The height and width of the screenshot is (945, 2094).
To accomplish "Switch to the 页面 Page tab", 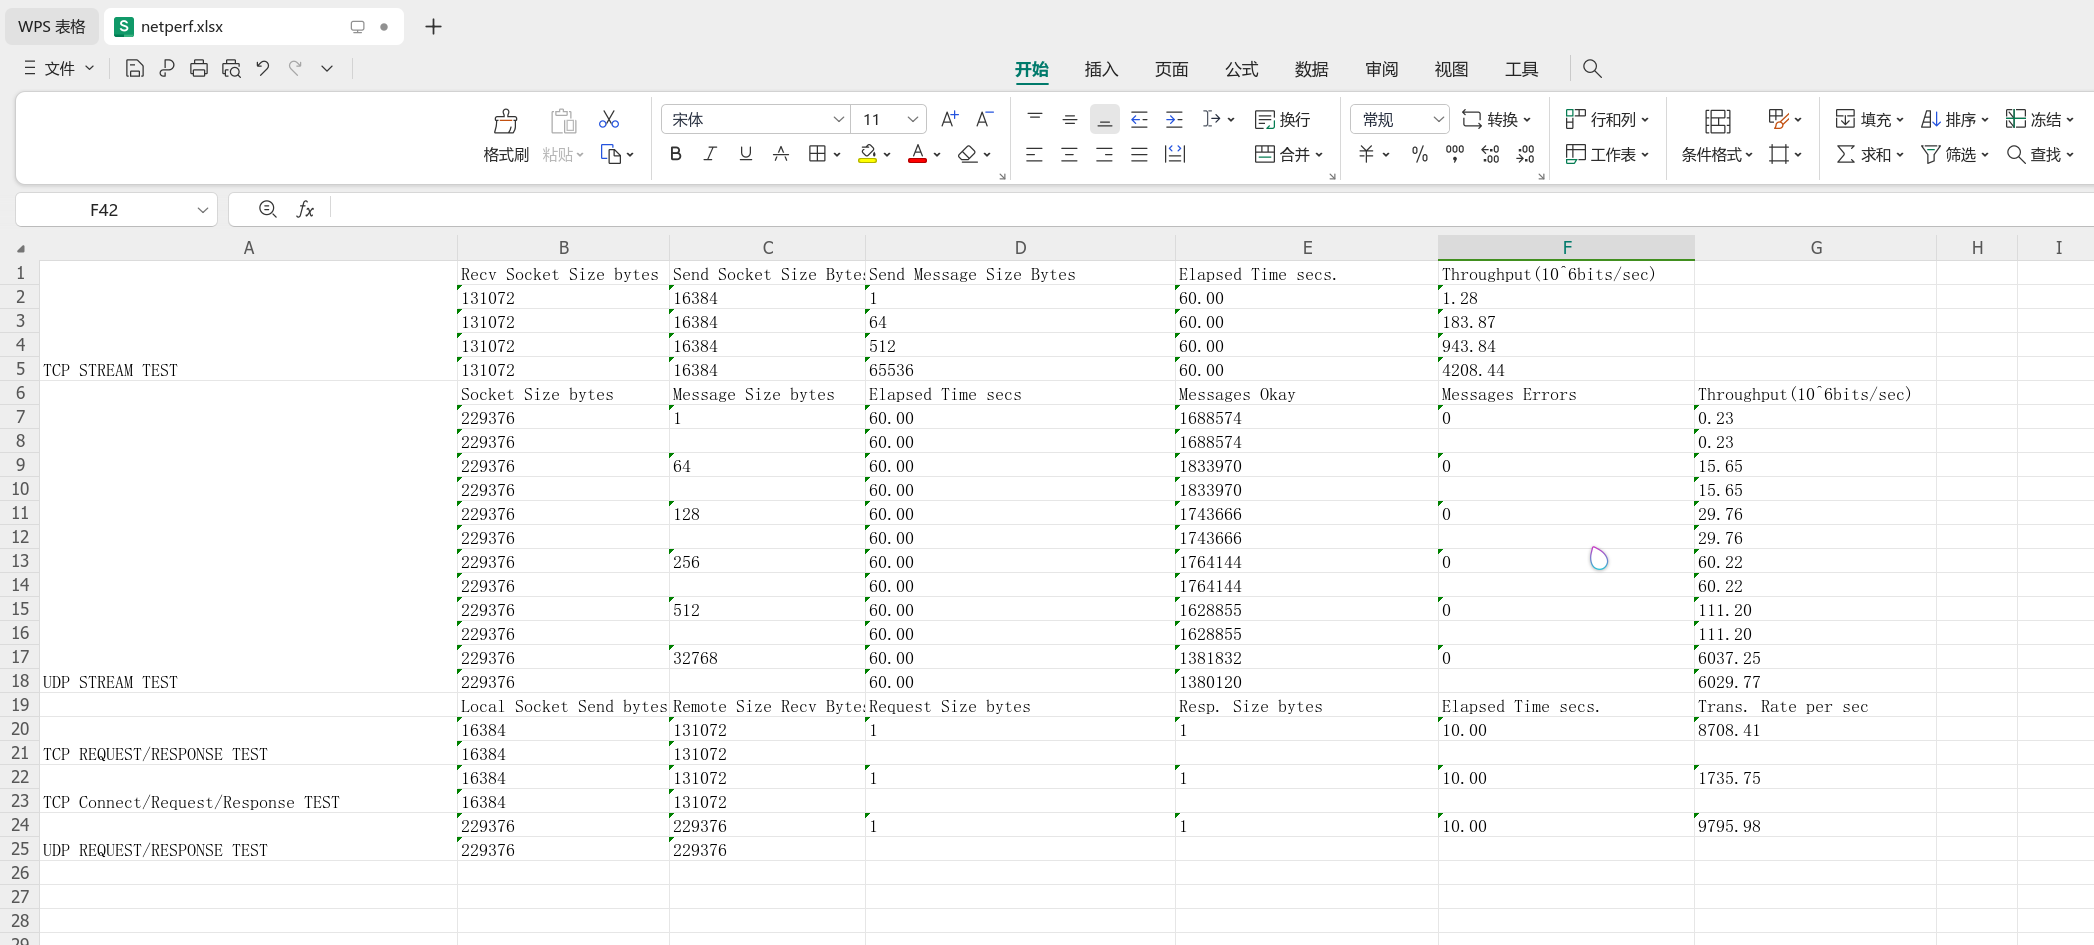I will point(1171,69).
